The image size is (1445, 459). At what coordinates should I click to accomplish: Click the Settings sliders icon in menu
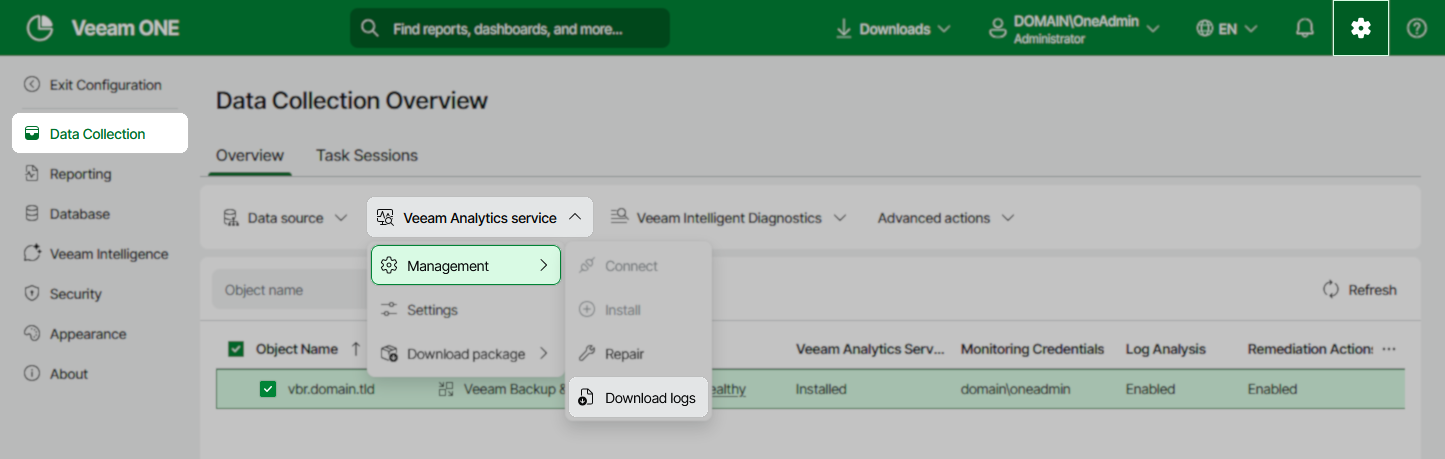[390, 310]
